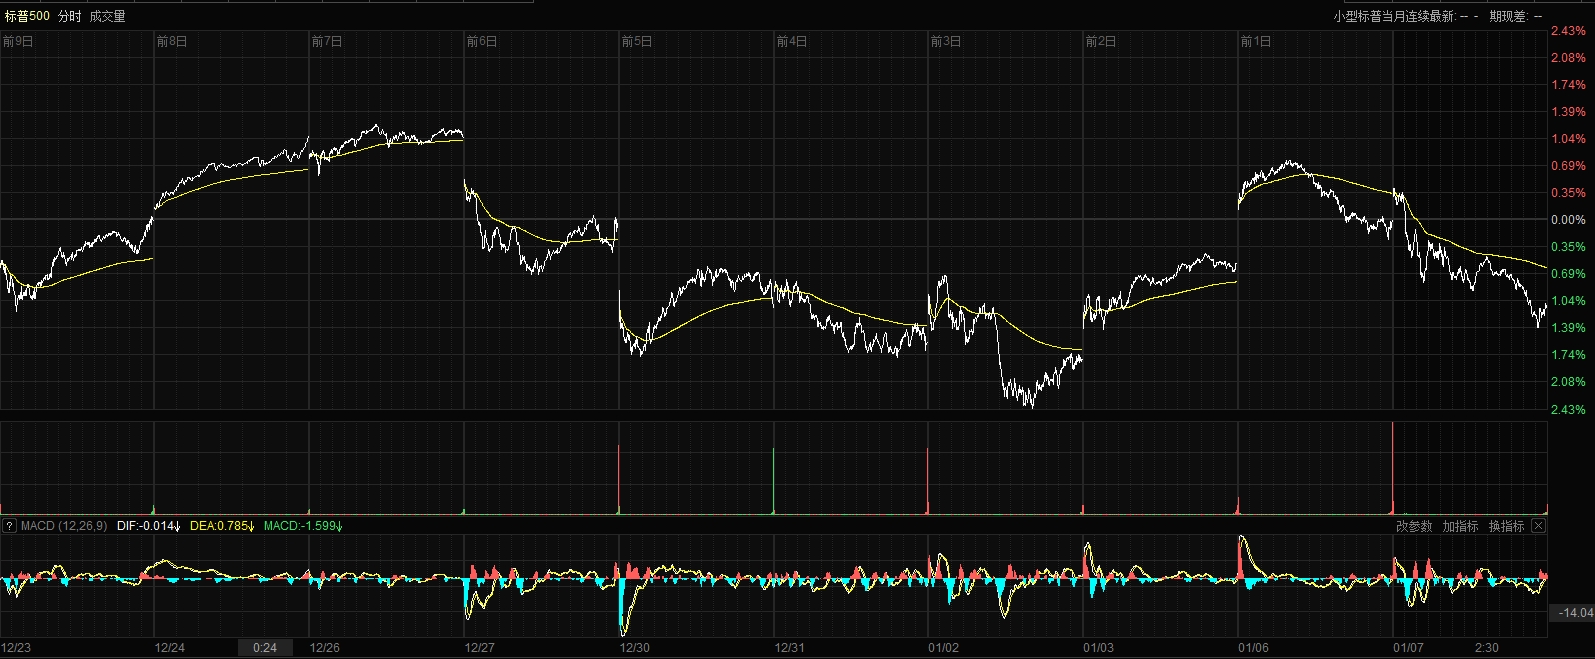The width and height of the screenshot is (1595, 659).
Task: Select the 前9日 day header
Action: 18,41
